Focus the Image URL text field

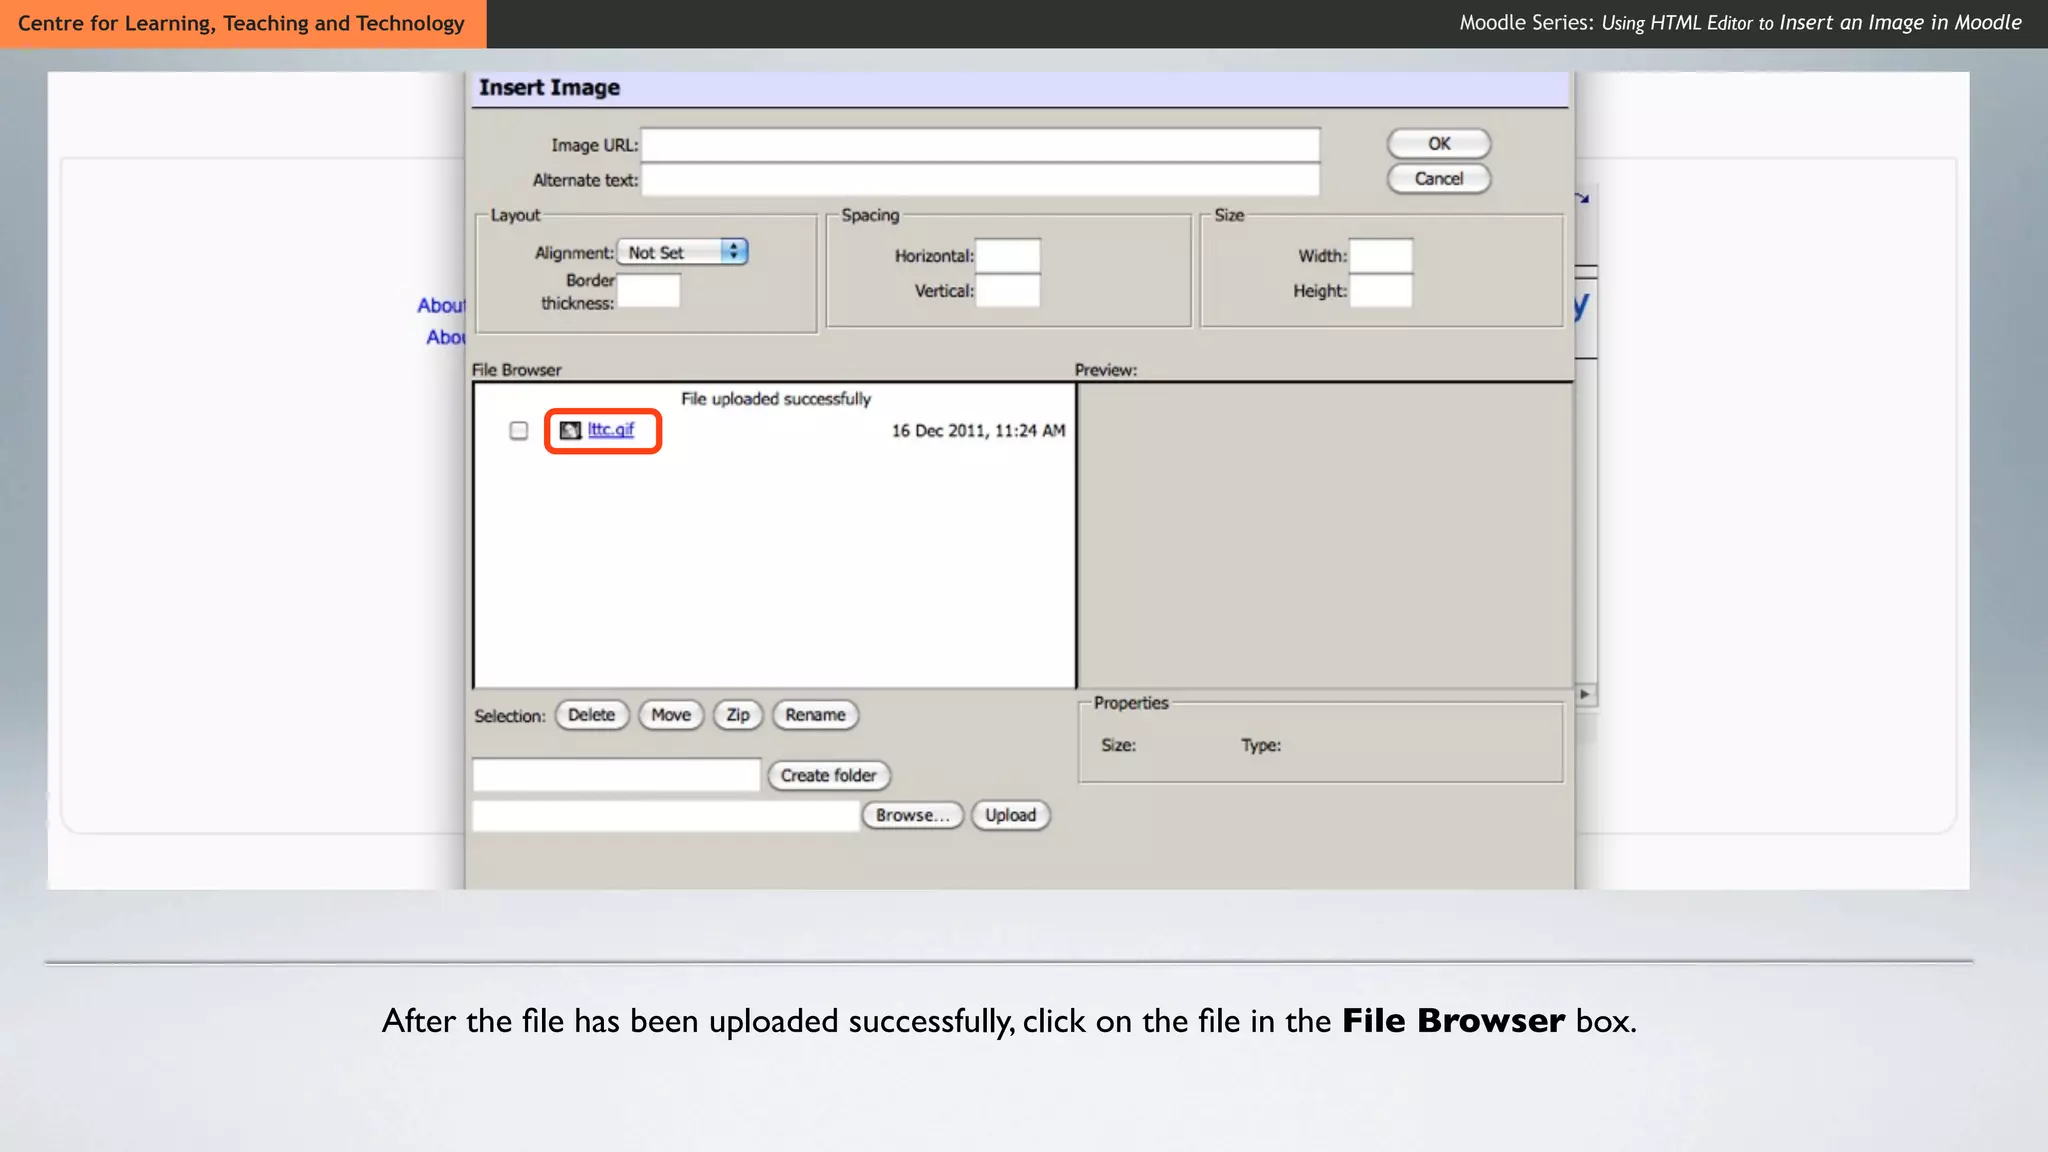(x=980, y=145)
